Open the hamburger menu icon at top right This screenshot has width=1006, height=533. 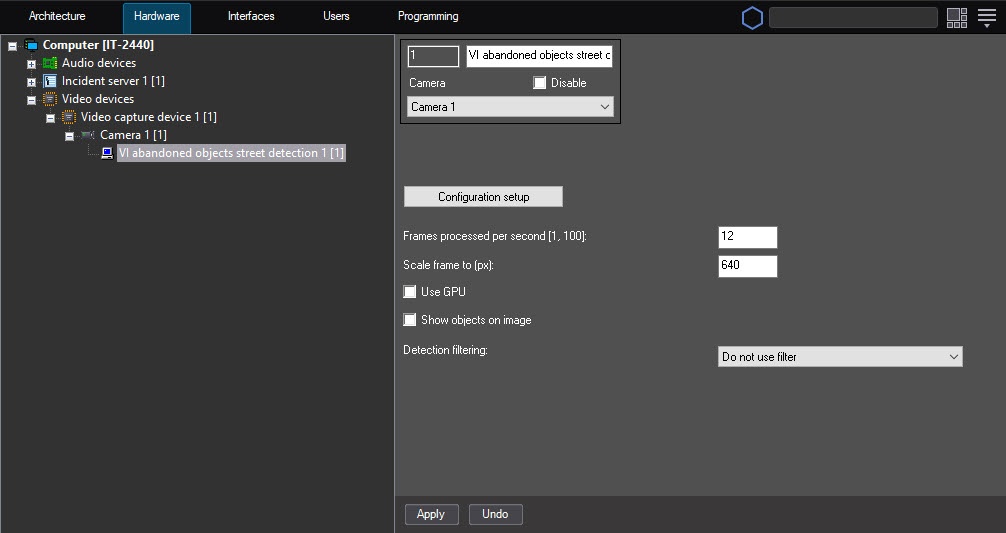987,17
